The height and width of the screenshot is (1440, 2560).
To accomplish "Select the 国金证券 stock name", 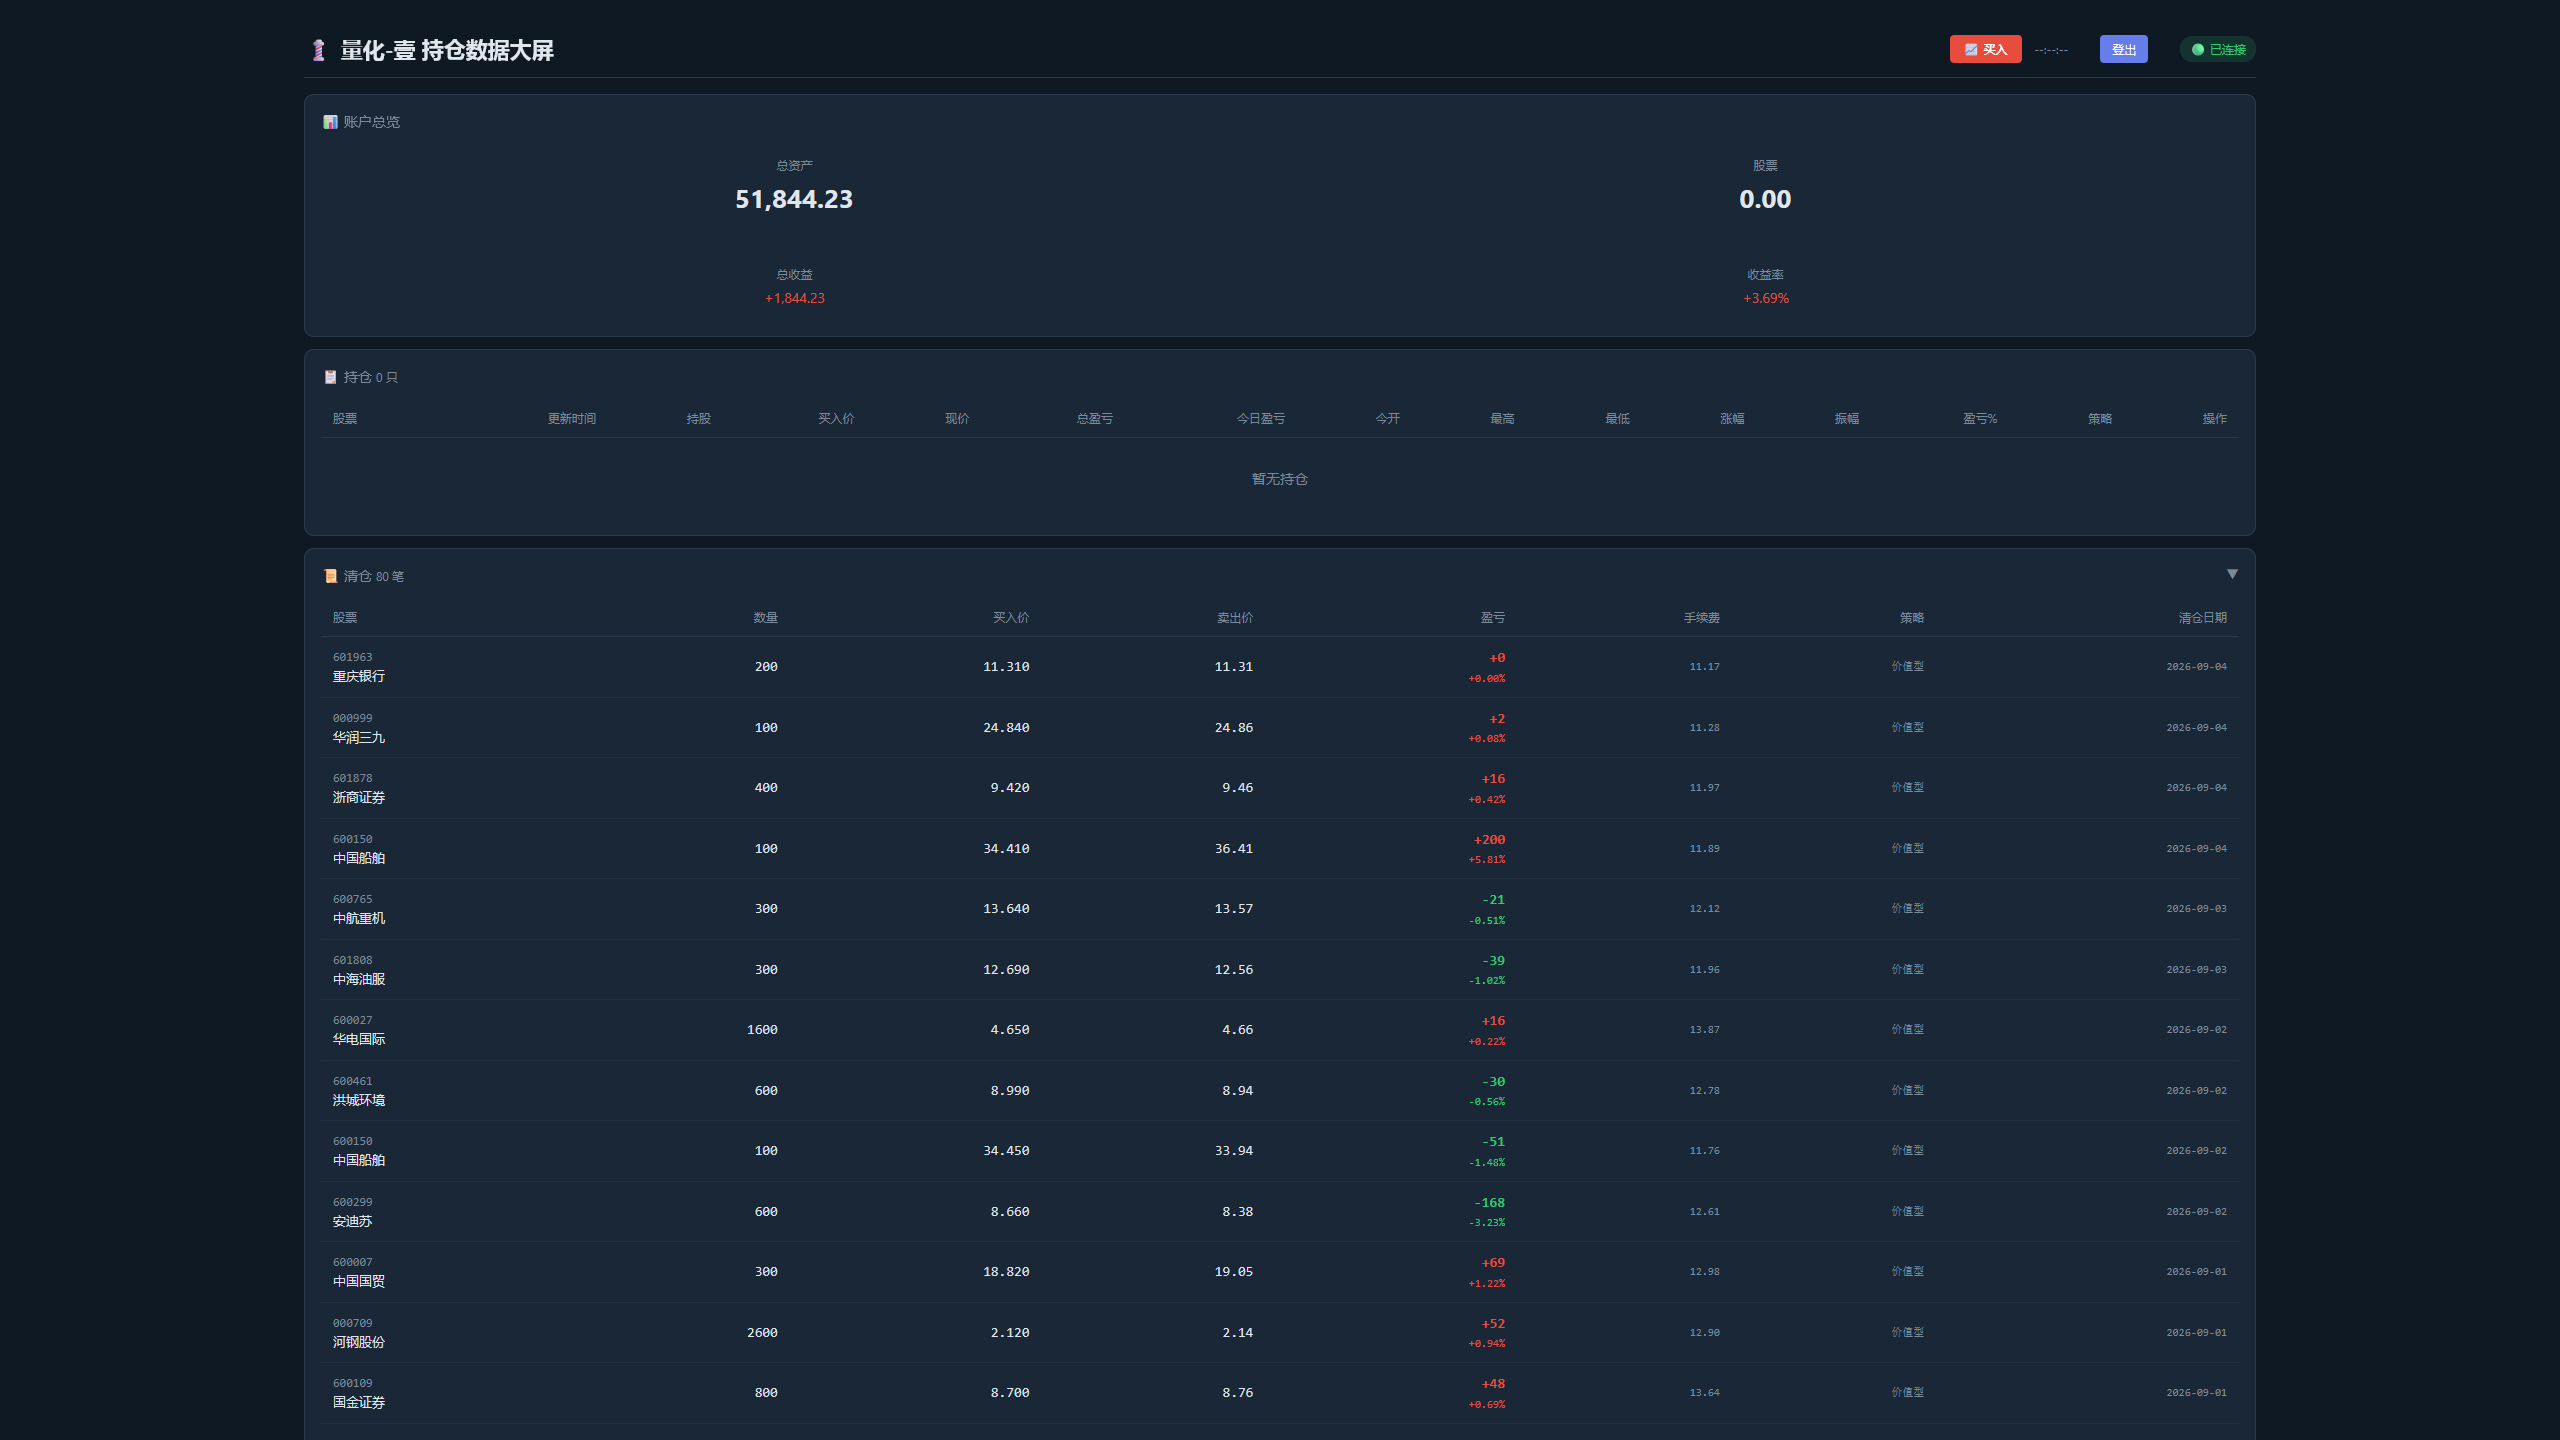I will 358,1402.
